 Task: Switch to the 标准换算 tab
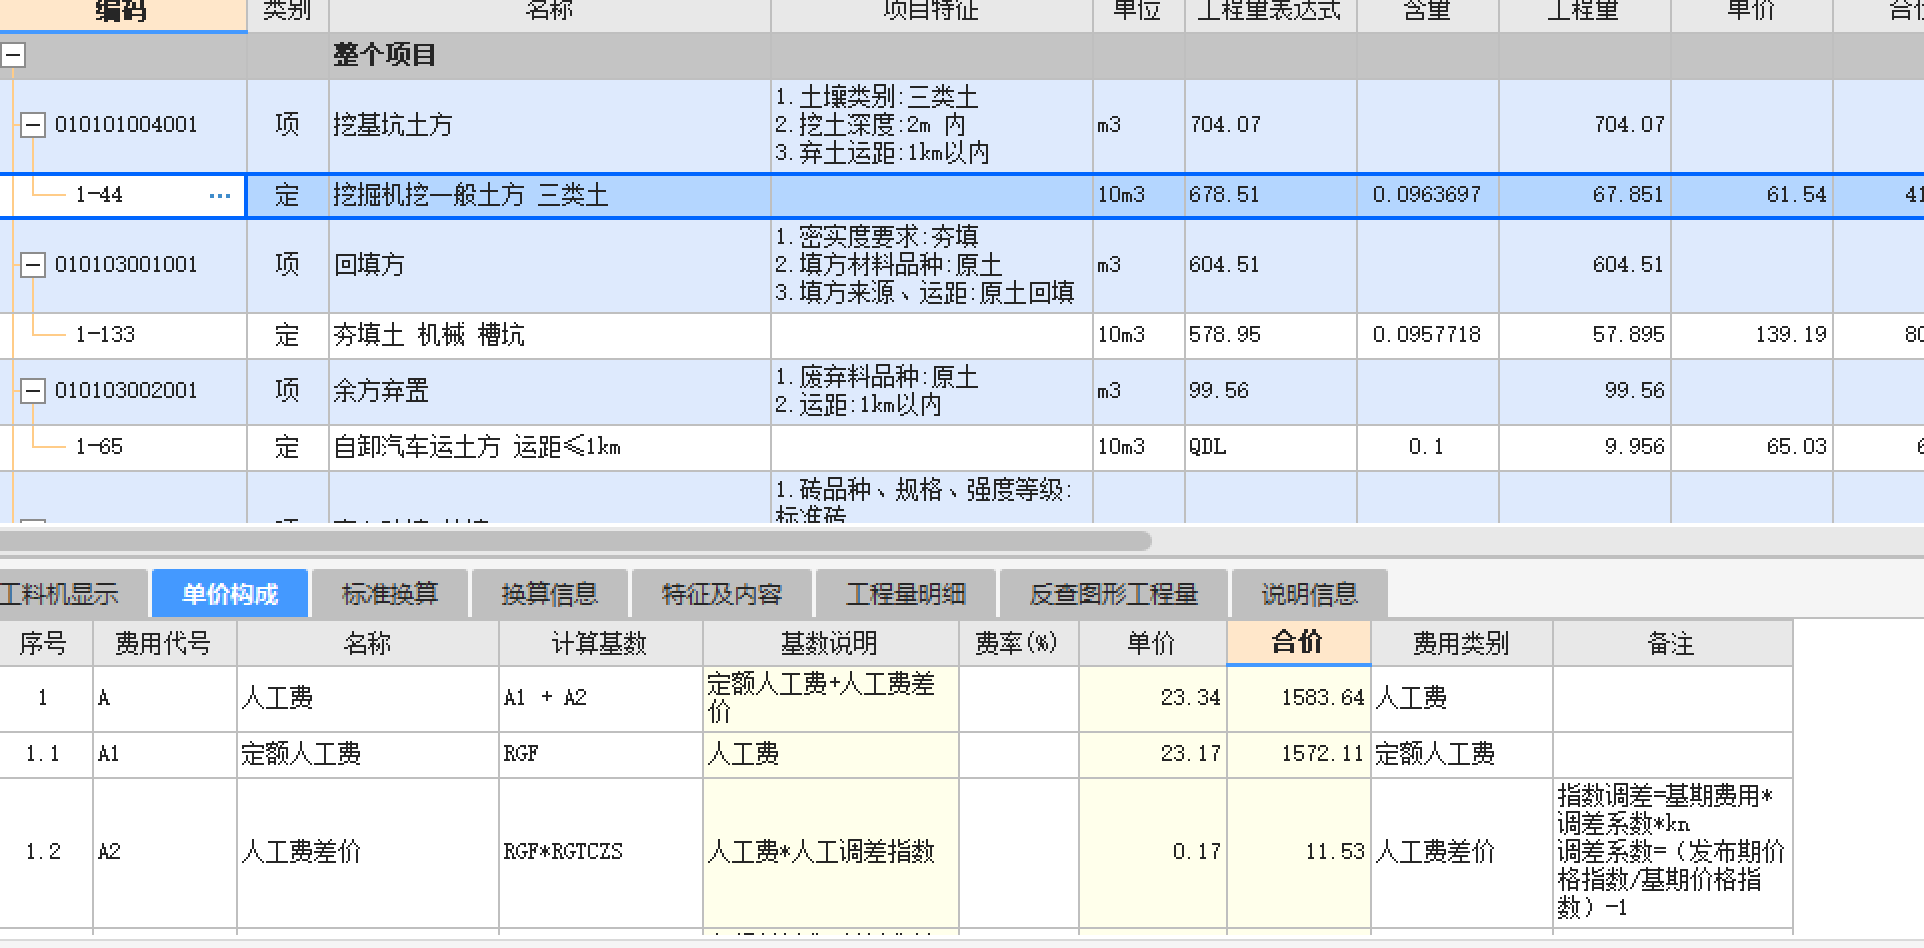(x=390, y=593)
